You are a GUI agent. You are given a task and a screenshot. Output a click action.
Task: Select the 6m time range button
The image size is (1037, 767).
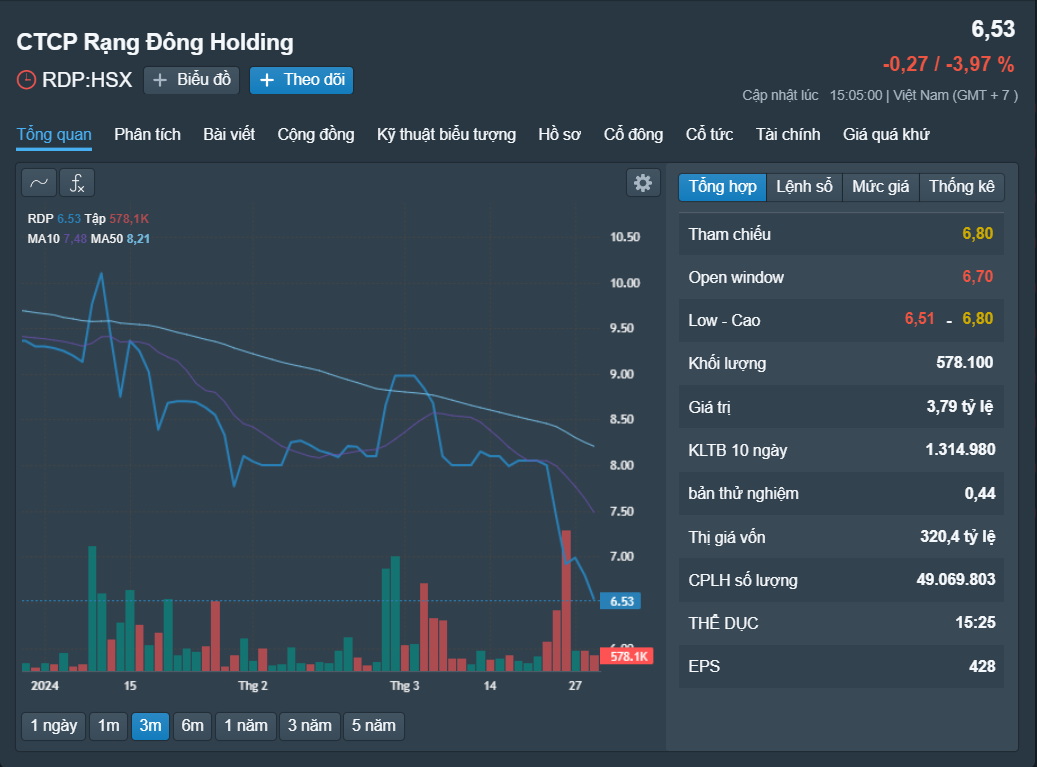click(192, 726)
